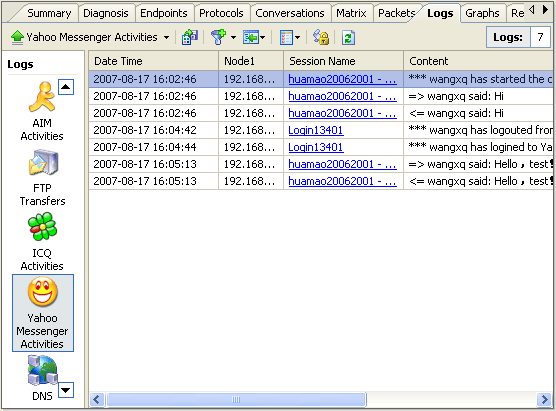Screen dimensions: 556x411
Task: Click the green up-arrow icon in toolbar
Action: [17, 37]
